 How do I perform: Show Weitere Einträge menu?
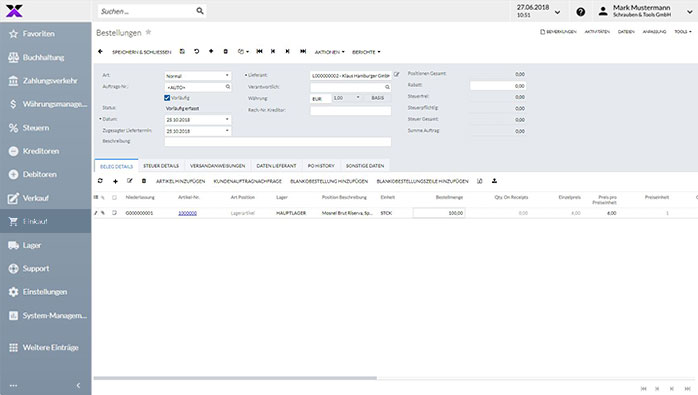pos(45,347)
